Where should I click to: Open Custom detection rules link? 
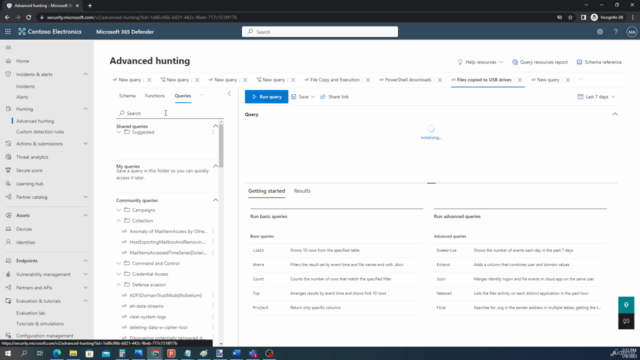(x=40, y=132)
